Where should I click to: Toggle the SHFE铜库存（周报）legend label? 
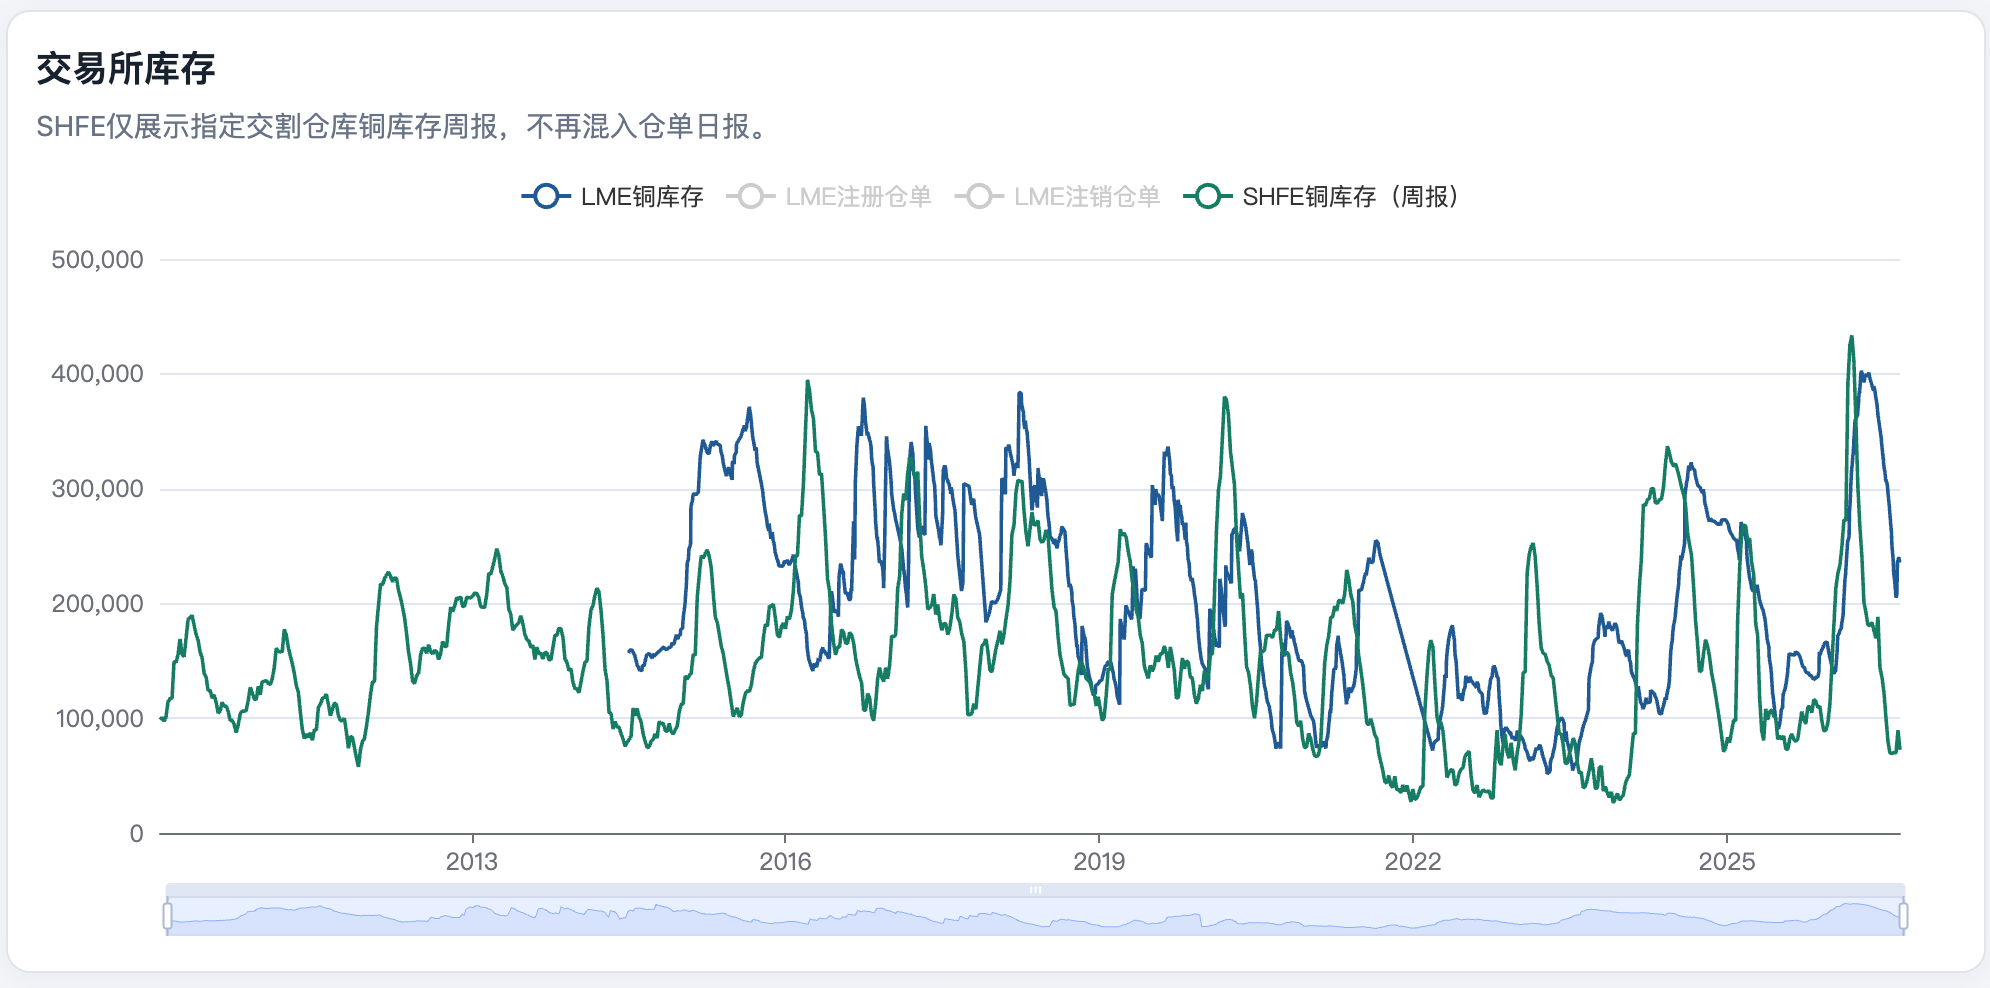point(1352,197)
